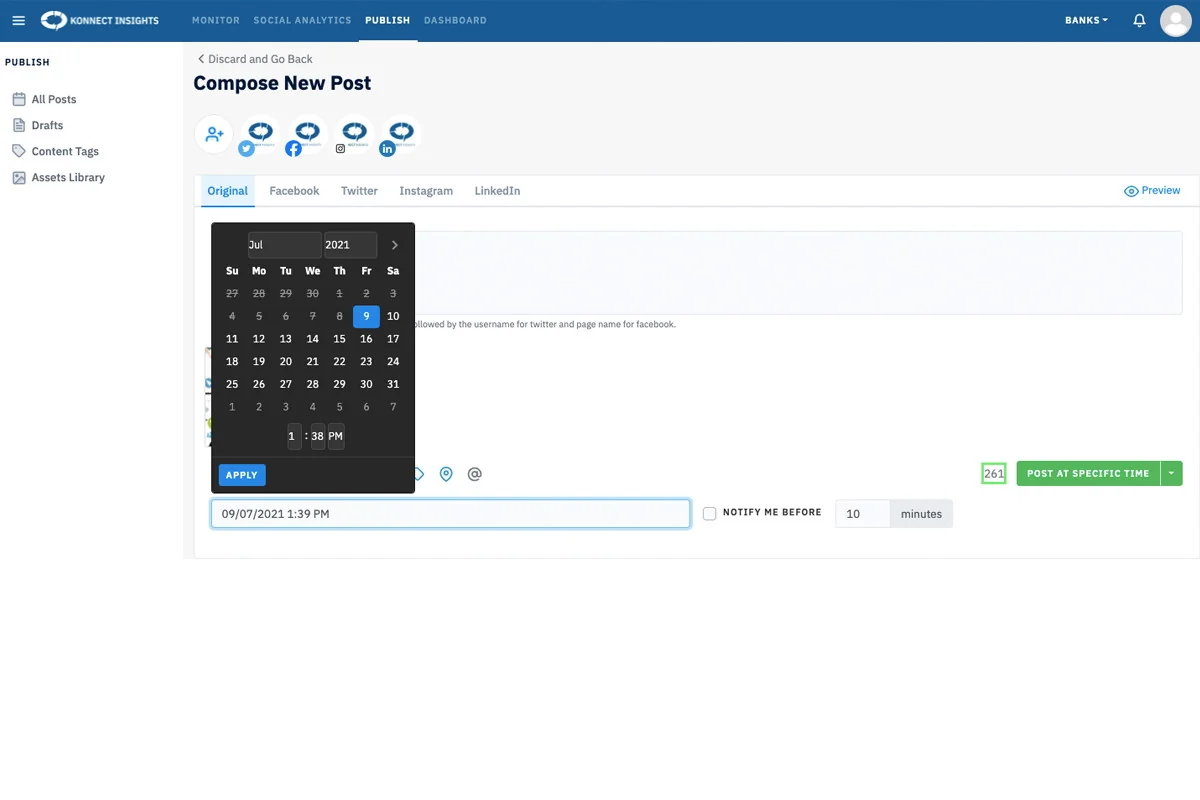Go to next month in calendar
Screen dimensions: 1200x800
click(x=395, y=245)
